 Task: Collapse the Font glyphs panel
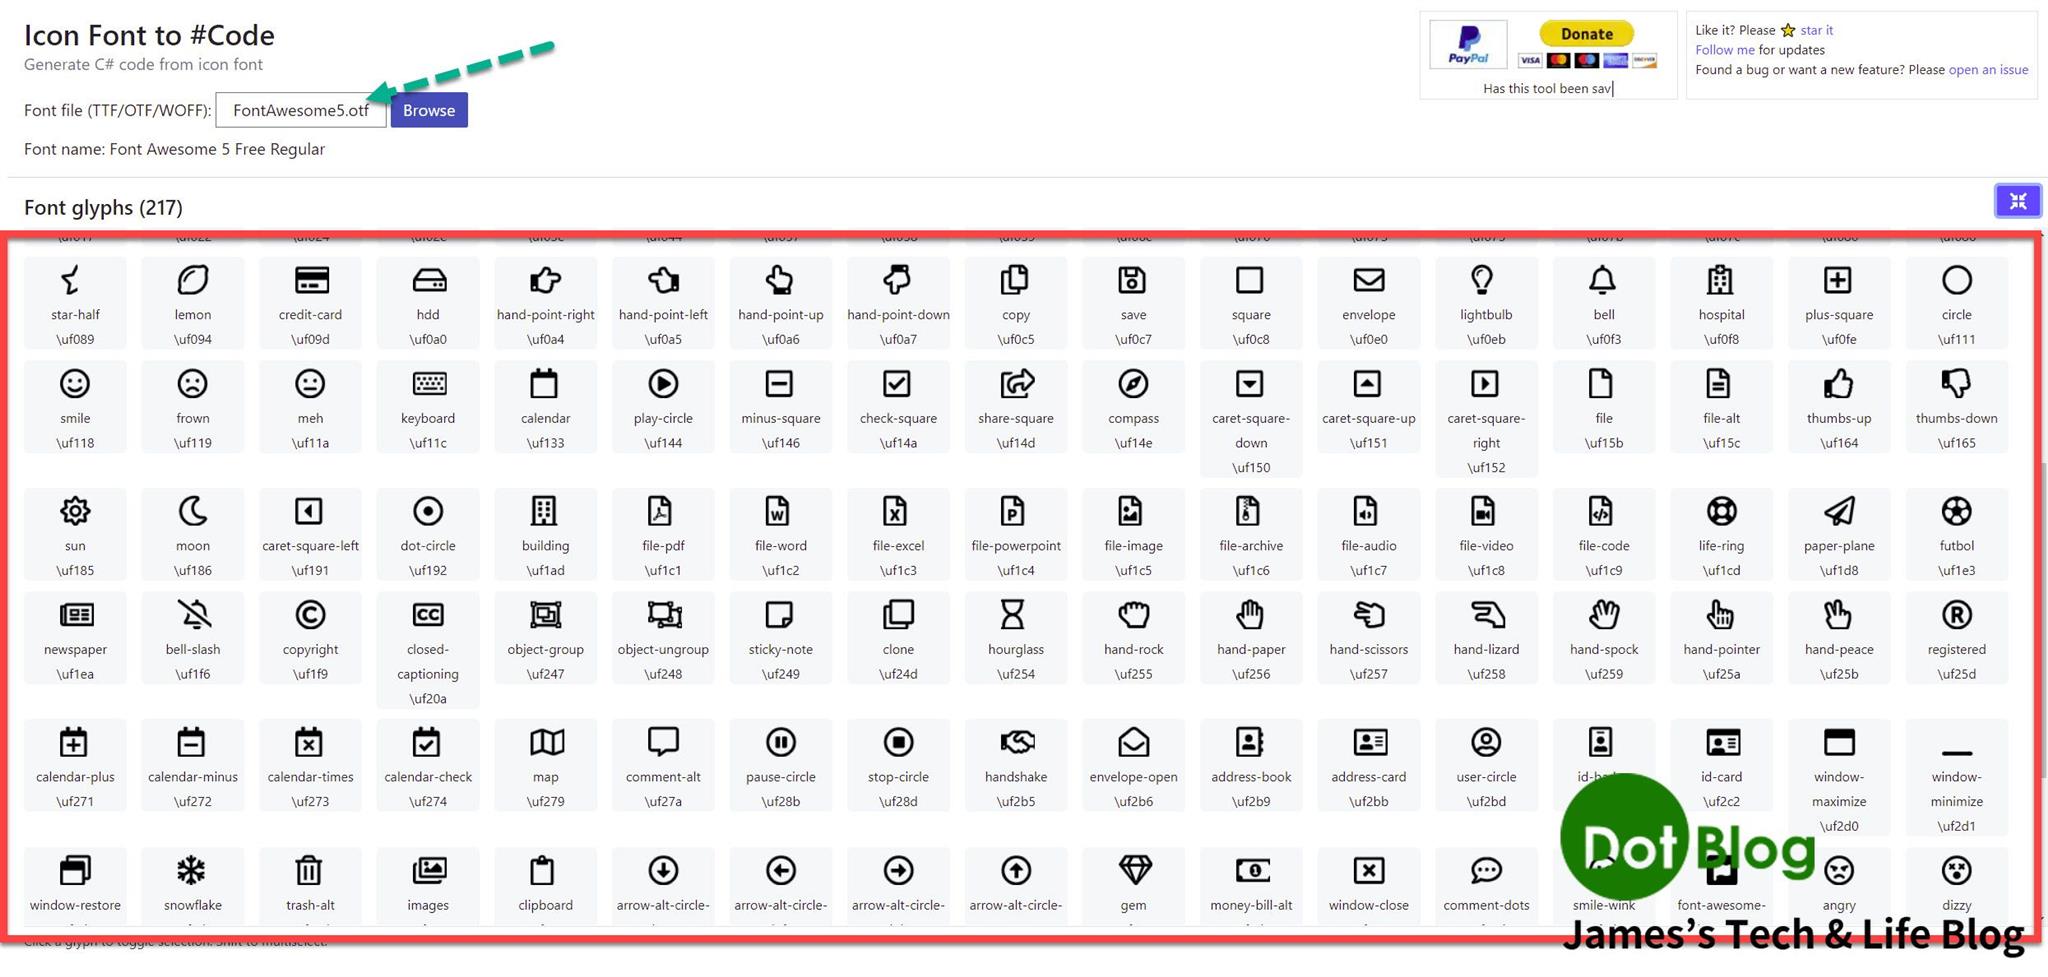click(x=2018, y=200)
